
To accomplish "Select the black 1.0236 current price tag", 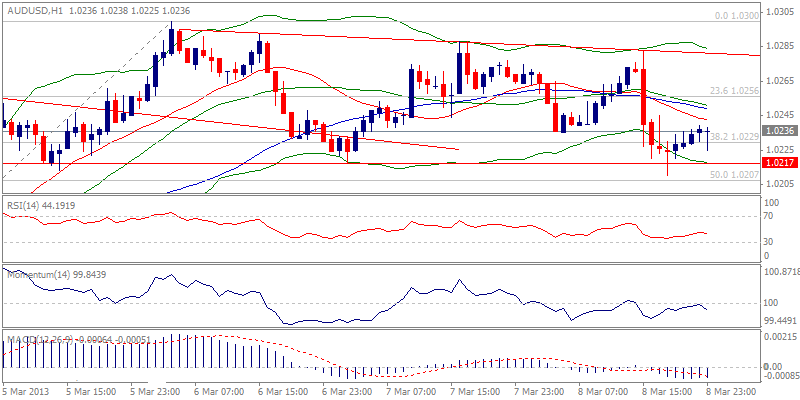I will pos(778,130).
